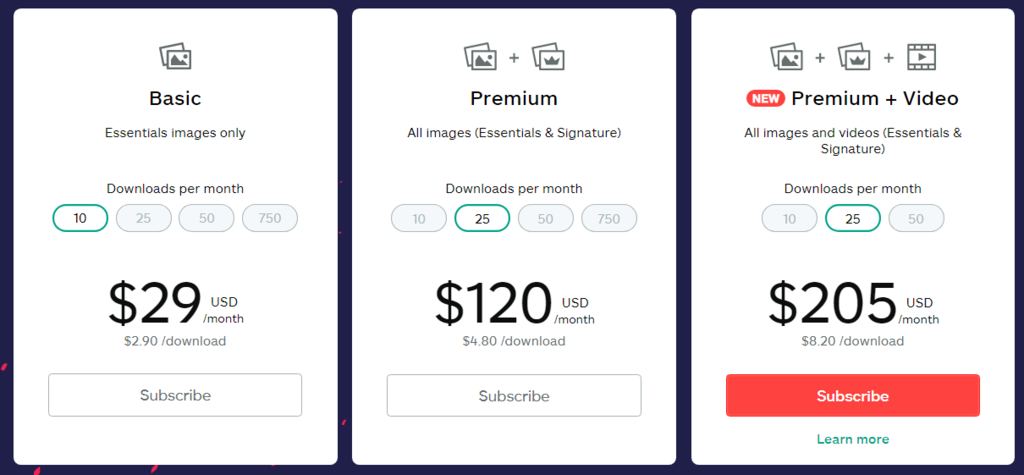Choose 50 downloads in Premium + Video
The width and height of the screenshot is (1024, 475).
916,219
